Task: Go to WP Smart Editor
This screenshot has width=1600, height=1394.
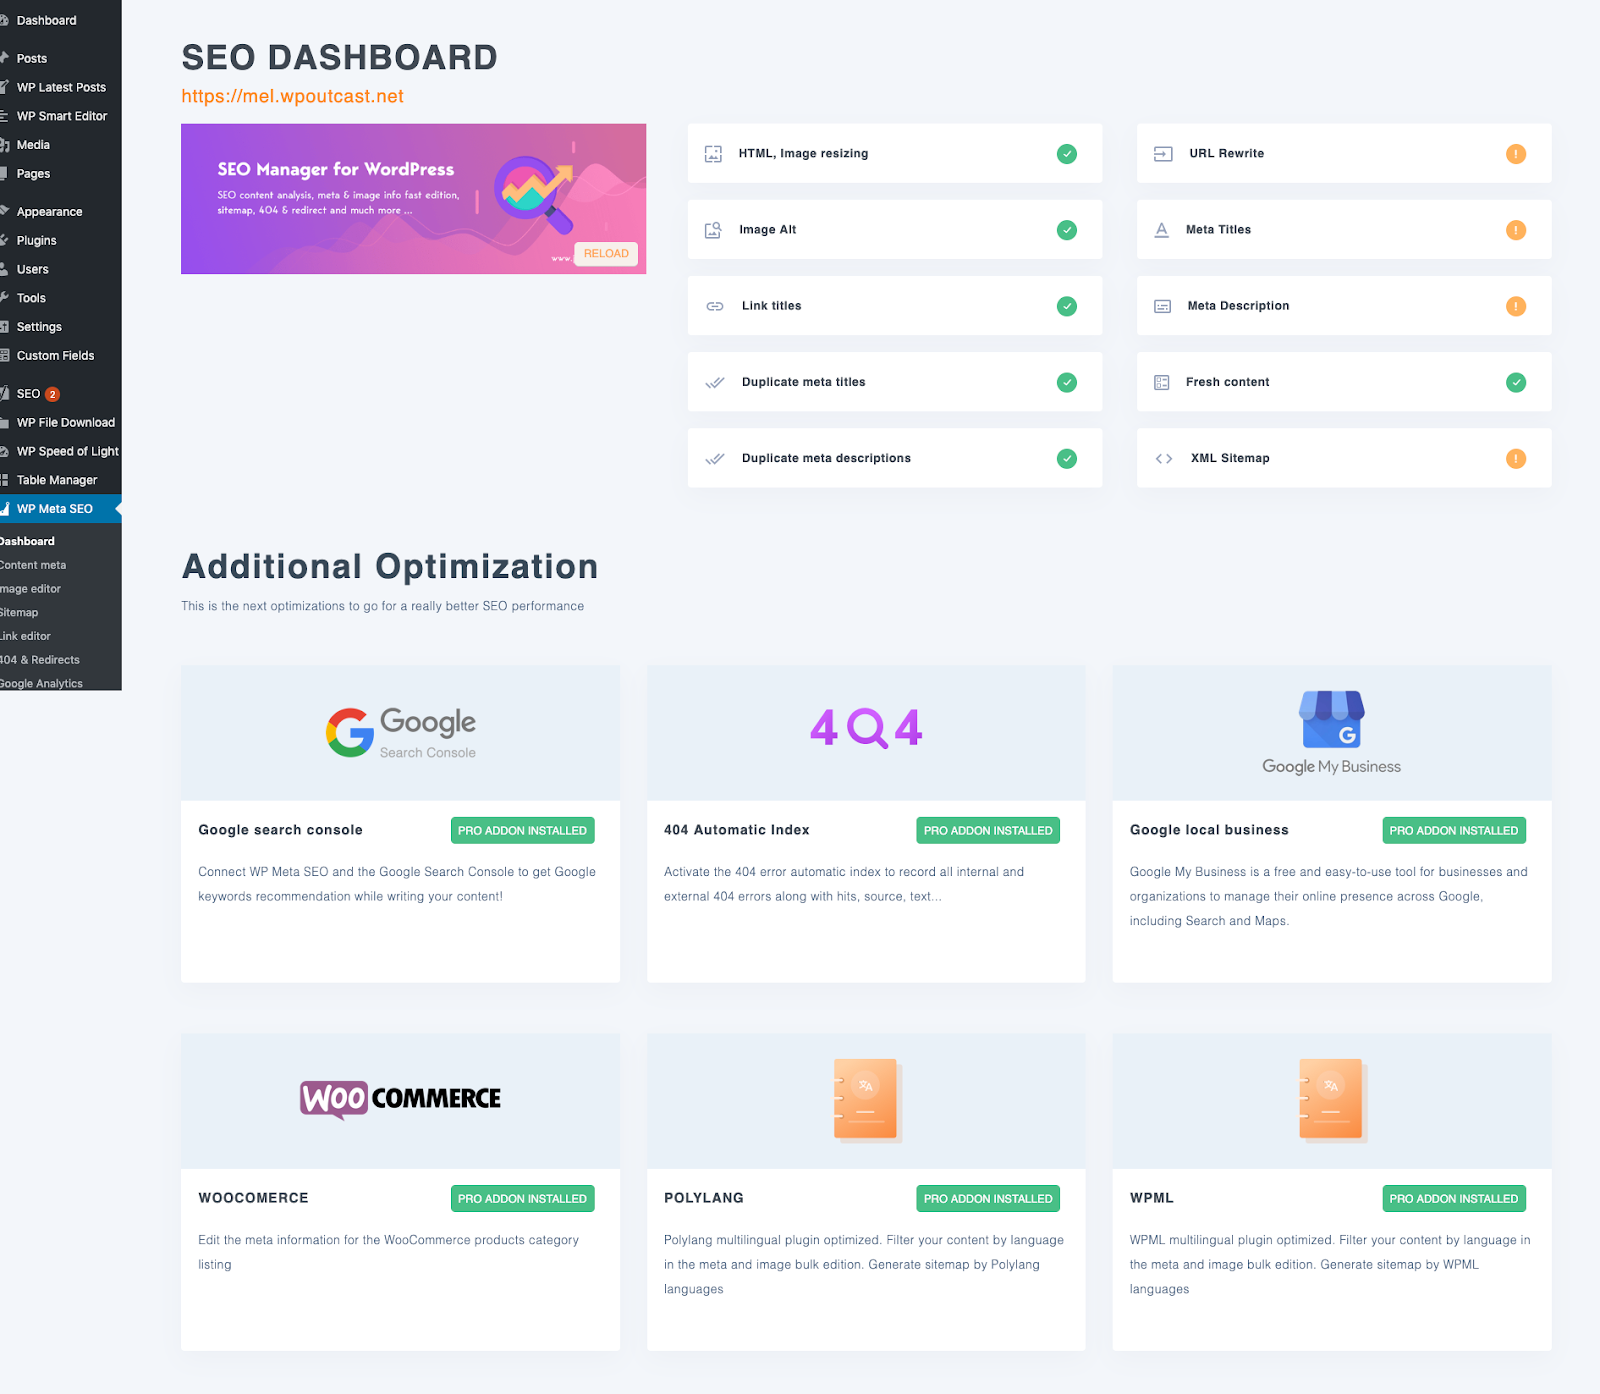Action: [61, 116]
